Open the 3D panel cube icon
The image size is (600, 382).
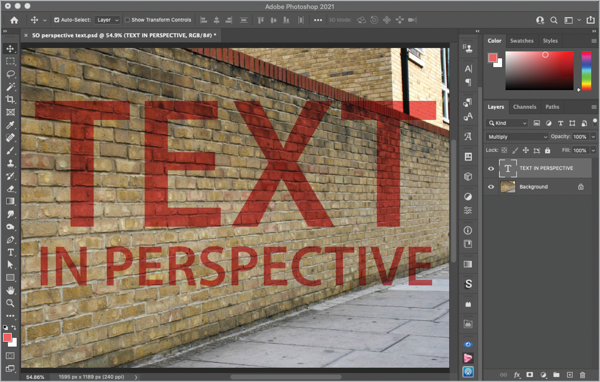pyautogui.click(x=468, y=176)
